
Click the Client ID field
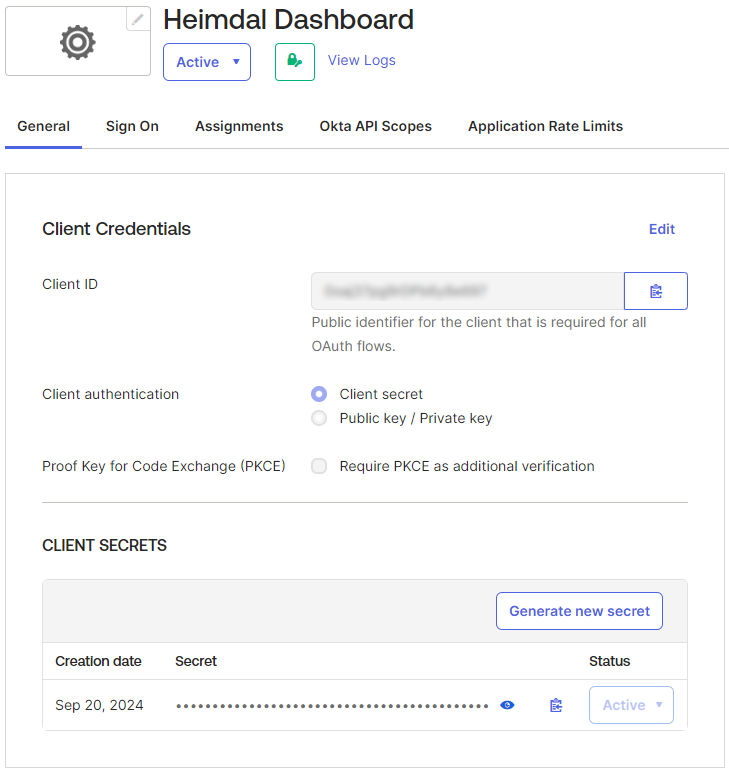[467, 291]
